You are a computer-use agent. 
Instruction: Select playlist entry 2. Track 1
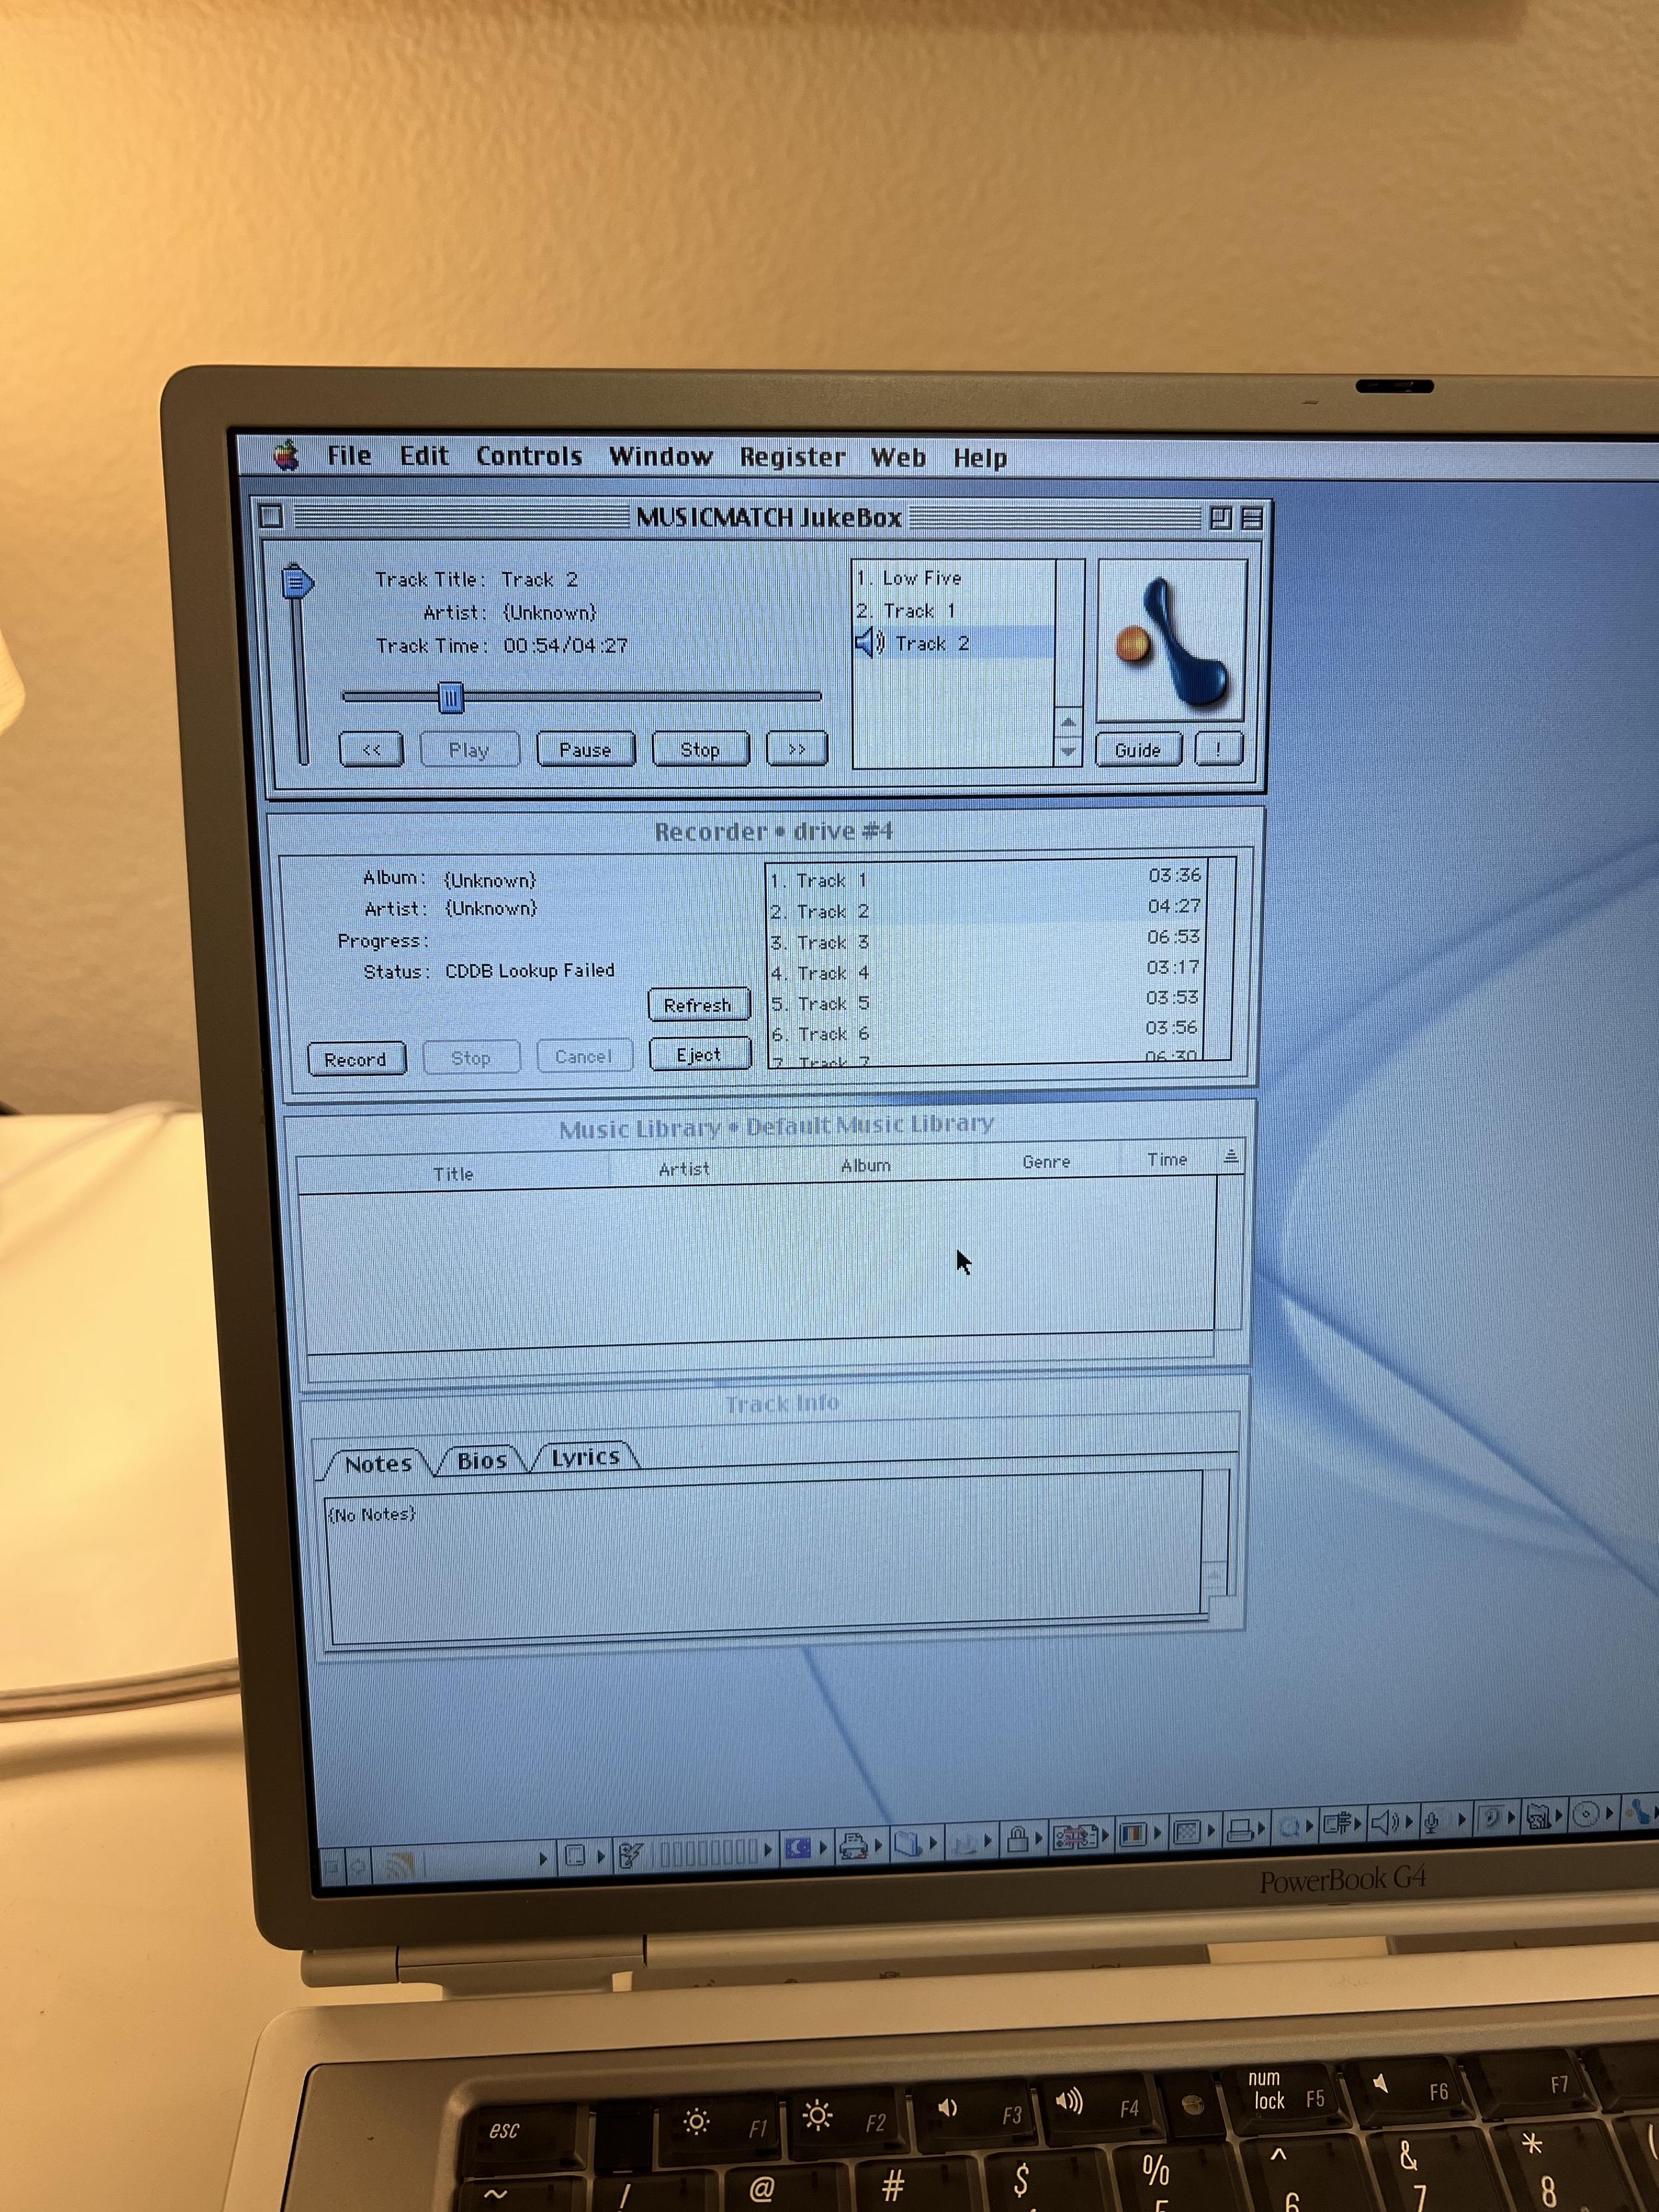[952, 610]
